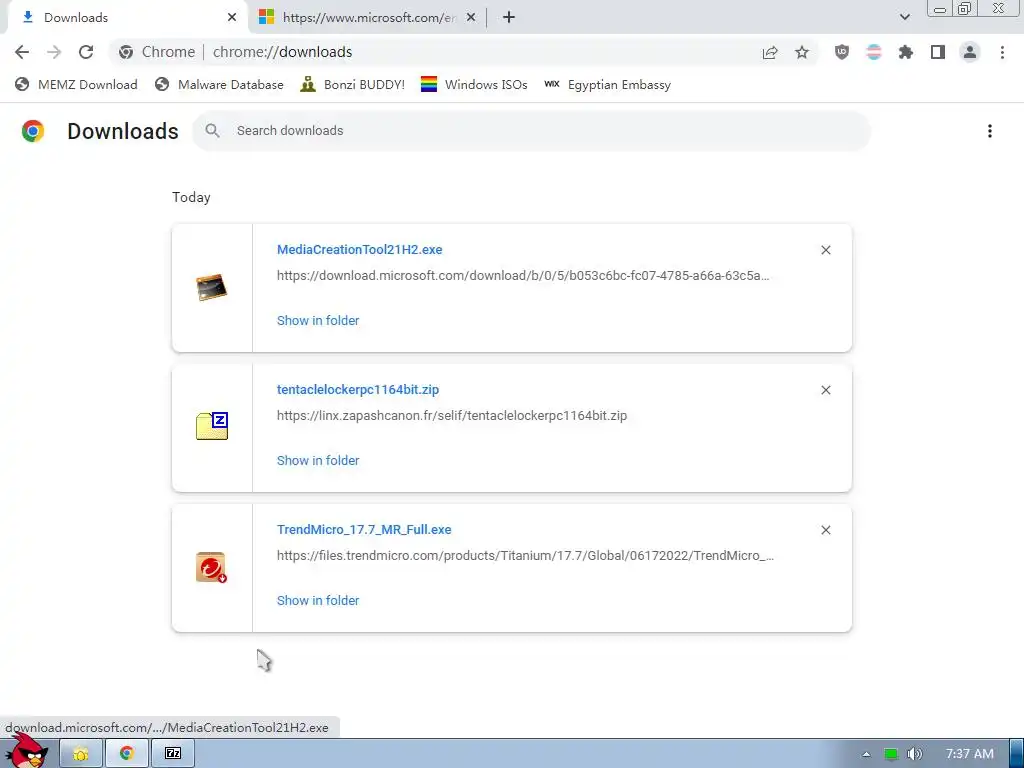Click the 7:37 AM taskbar clock
Screen dimensions: 1024x768
970,754
